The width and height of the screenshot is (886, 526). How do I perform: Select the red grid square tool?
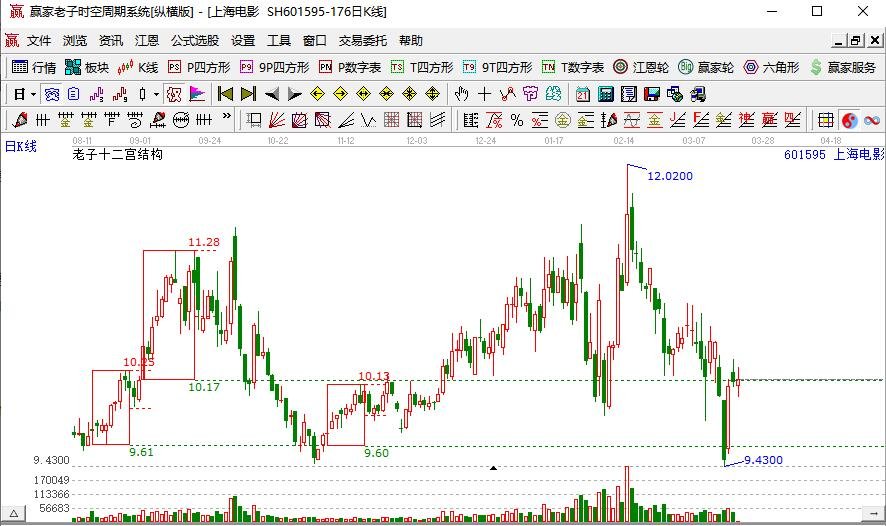(391, 120)
